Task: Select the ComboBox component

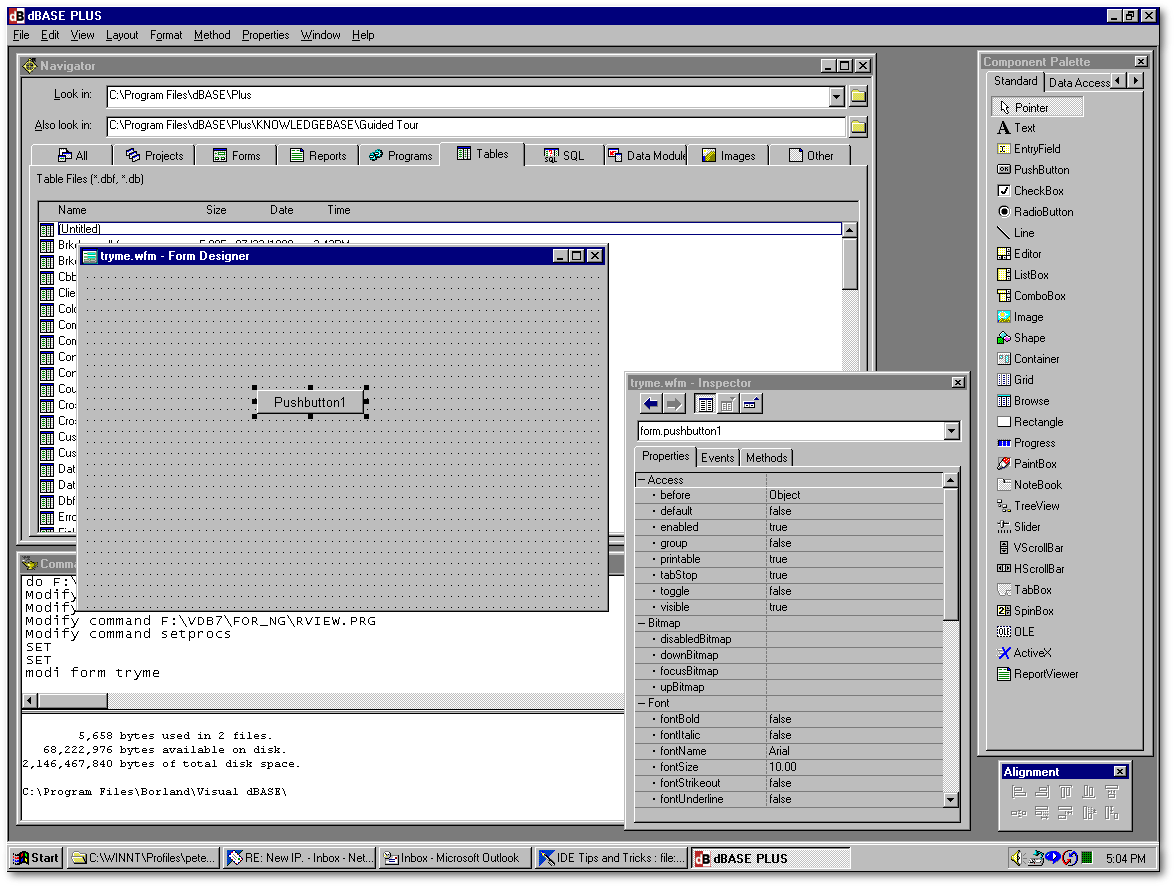Action: tap(1031, 295)
